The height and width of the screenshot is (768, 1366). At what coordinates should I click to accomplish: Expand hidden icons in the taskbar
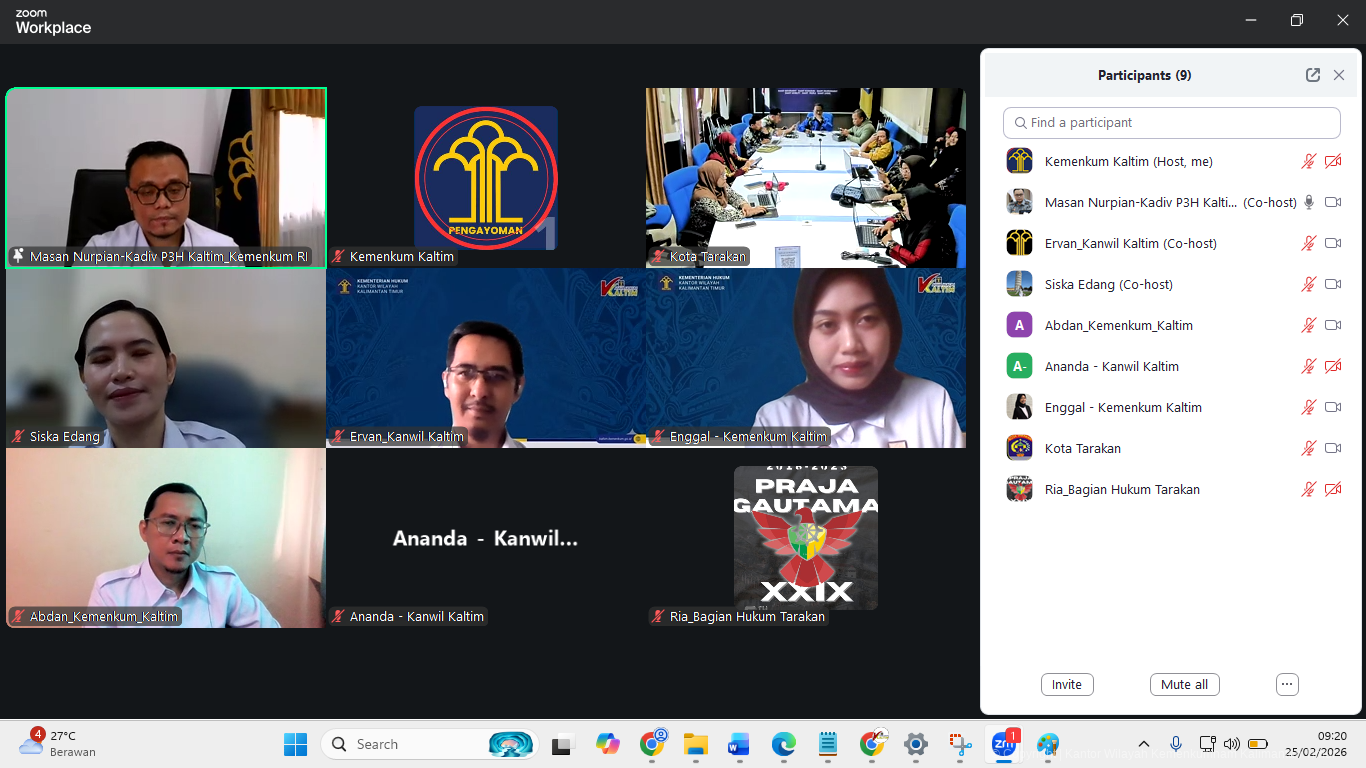[1144, 744]
